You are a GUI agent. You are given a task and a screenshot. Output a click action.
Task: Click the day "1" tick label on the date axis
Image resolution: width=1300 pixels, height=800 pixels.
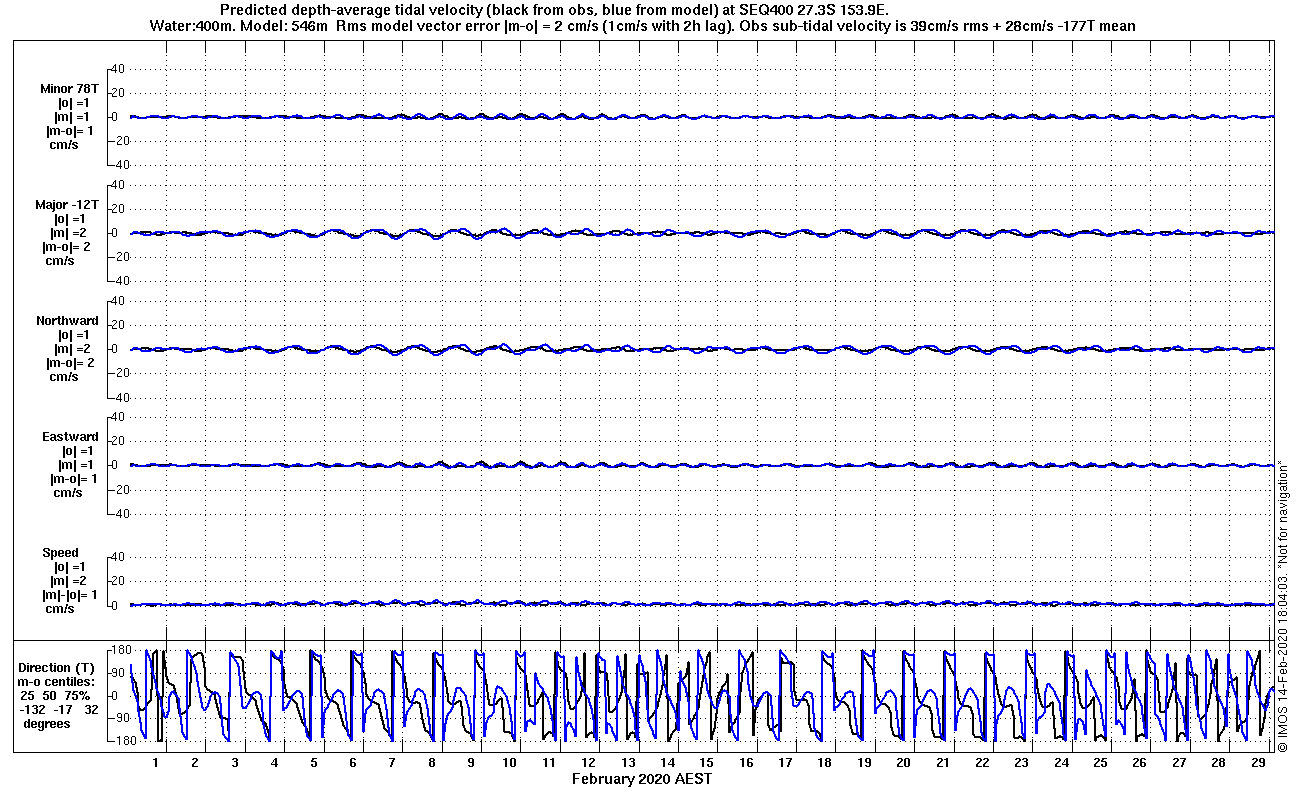pyautogui.click(x=156, y=763)
